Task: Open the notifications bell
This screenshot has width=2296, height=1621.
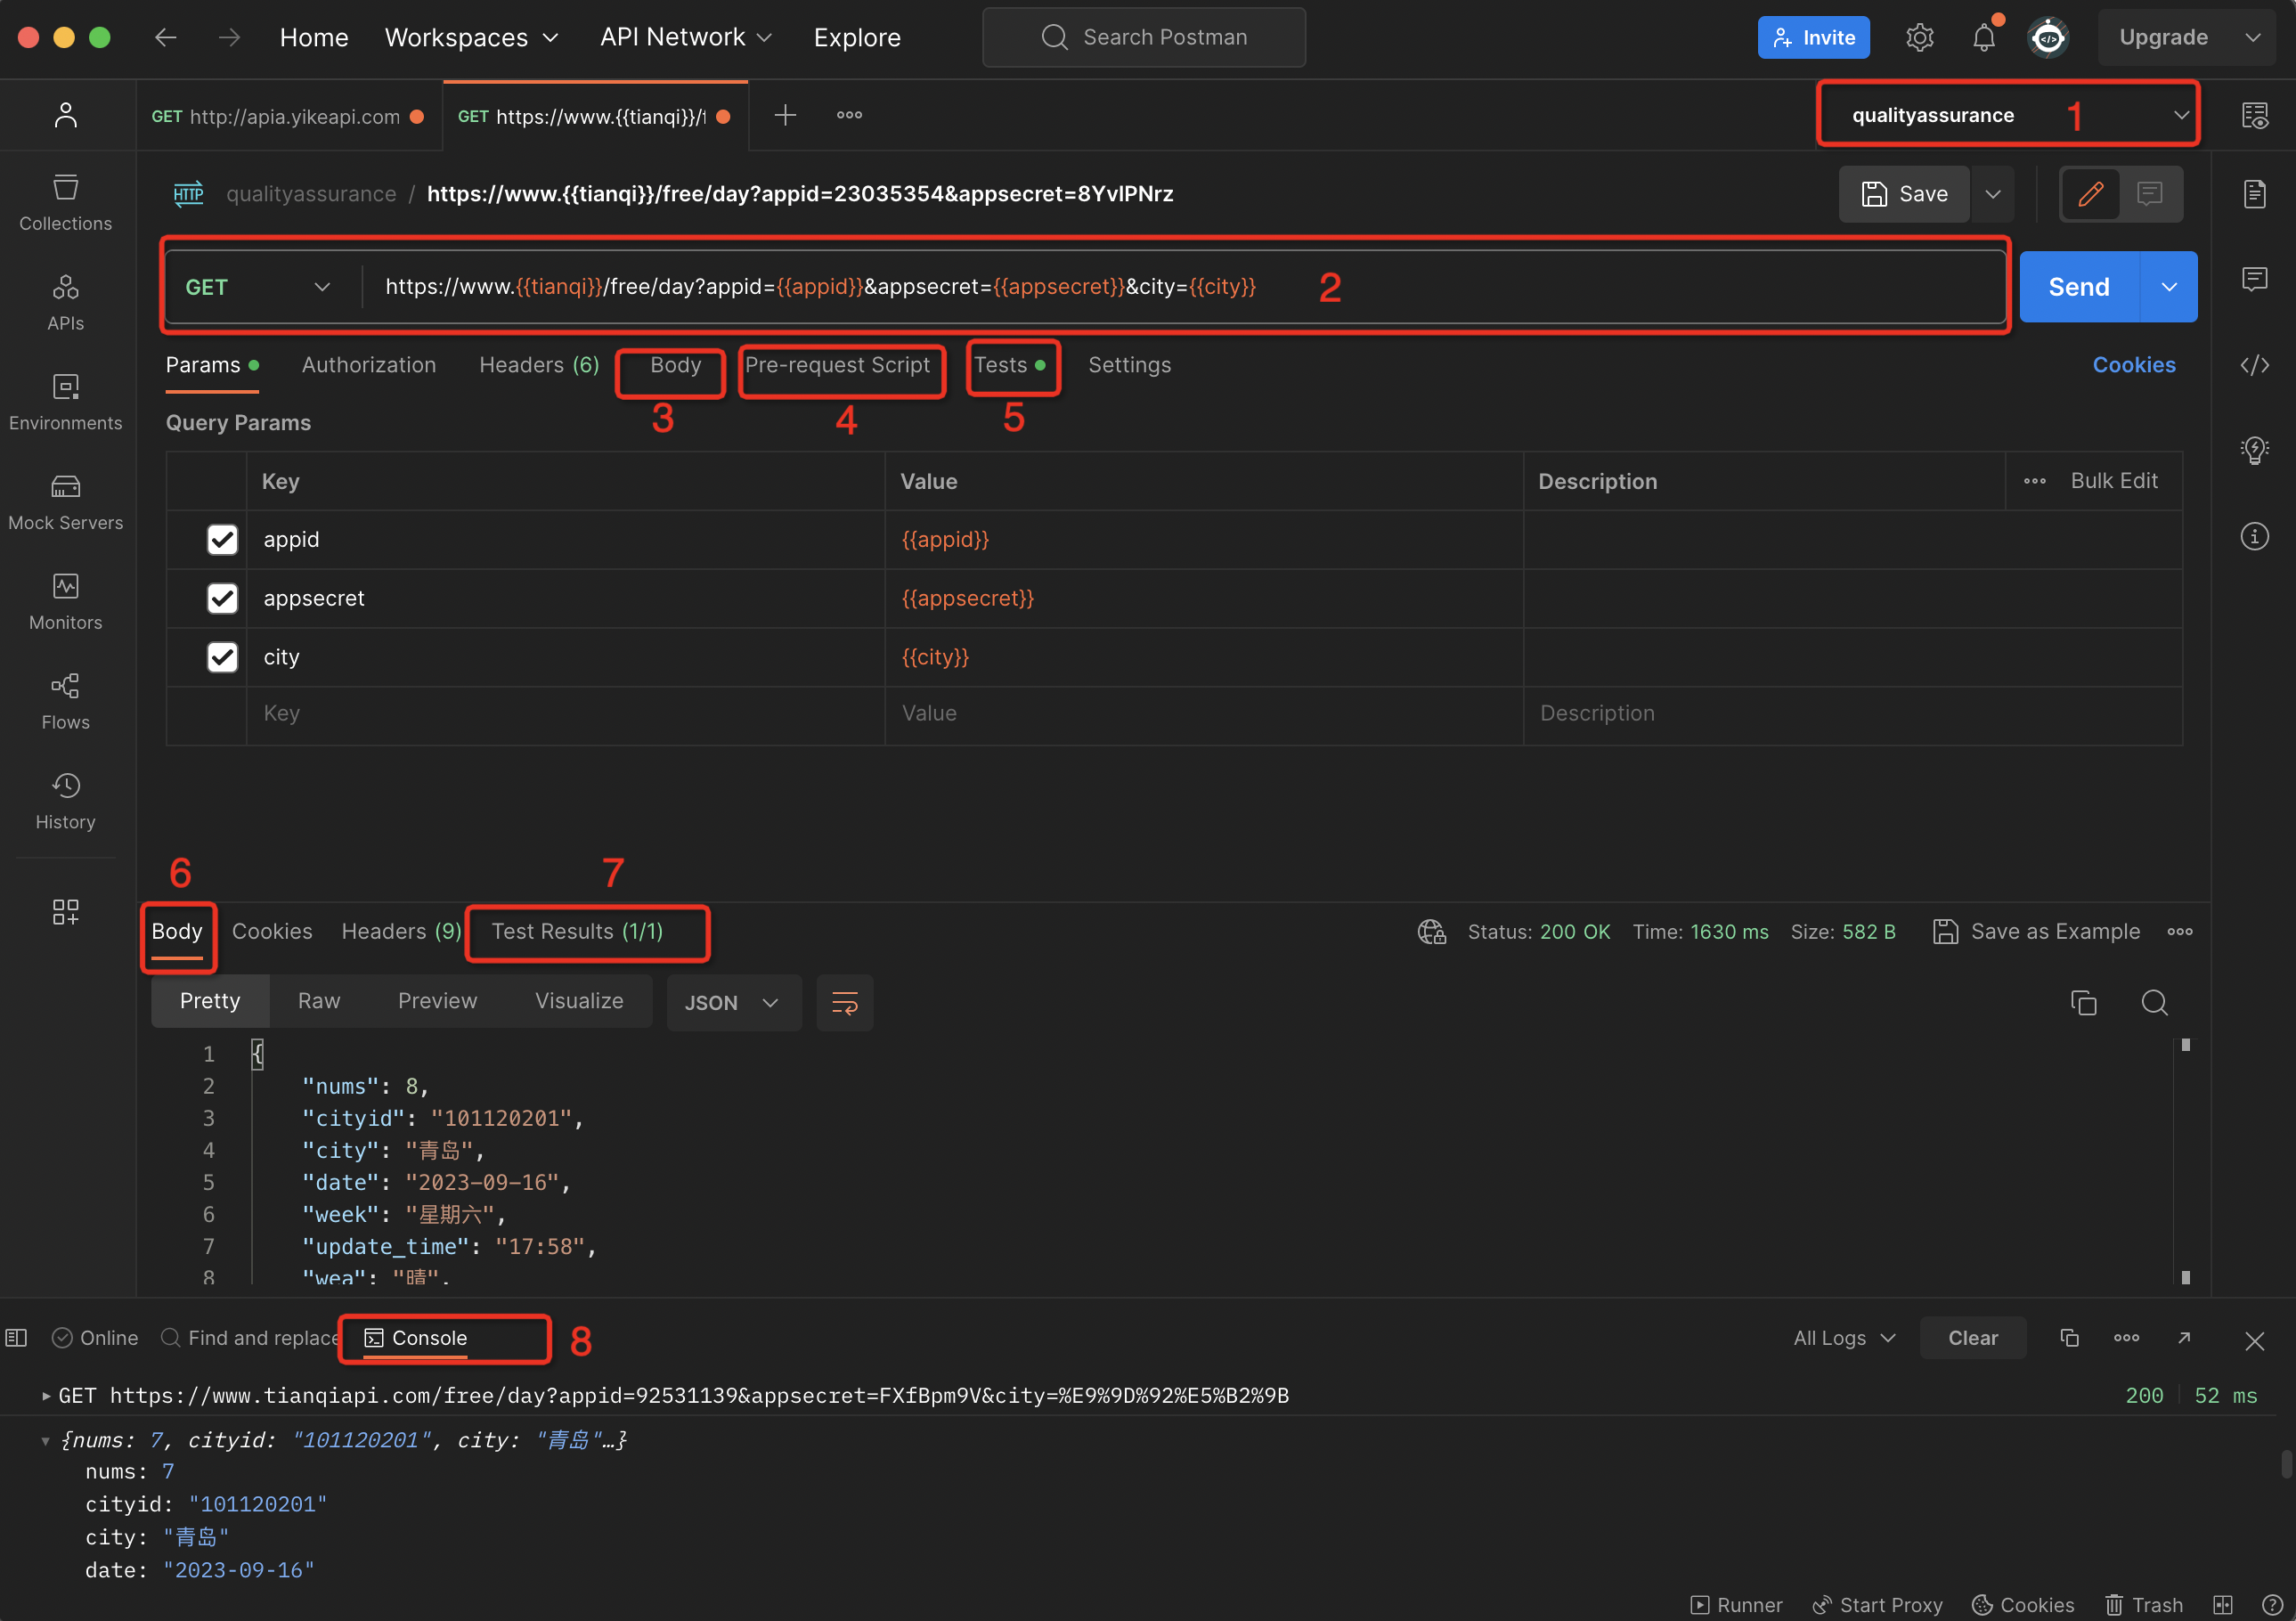Action: (1984, 37)
